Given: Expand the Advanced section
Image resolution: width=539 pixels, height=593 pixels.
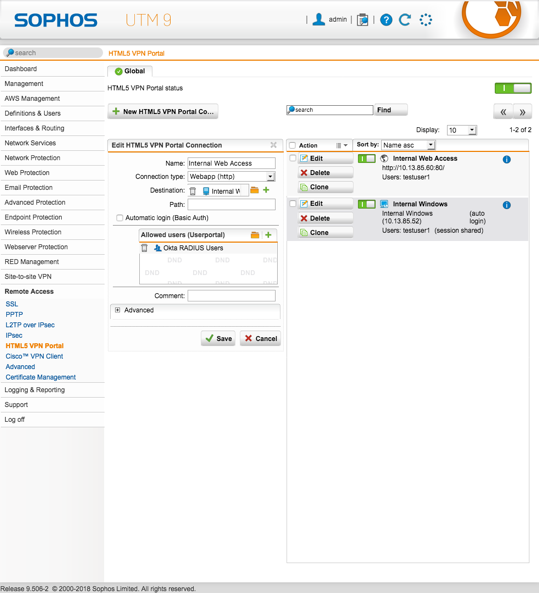Looking at the screenshot, I should click(x=117, y=310).
